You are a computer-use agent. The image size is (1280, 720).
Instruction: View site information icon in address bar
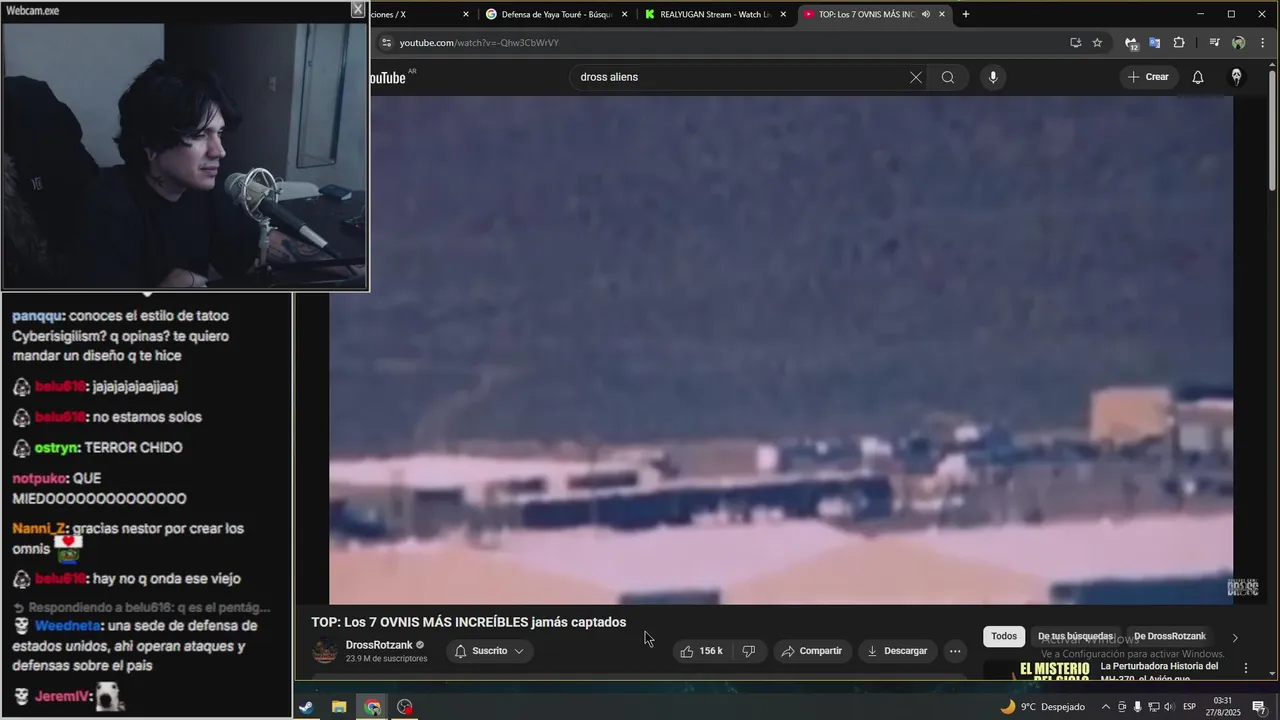coord(386,43)
